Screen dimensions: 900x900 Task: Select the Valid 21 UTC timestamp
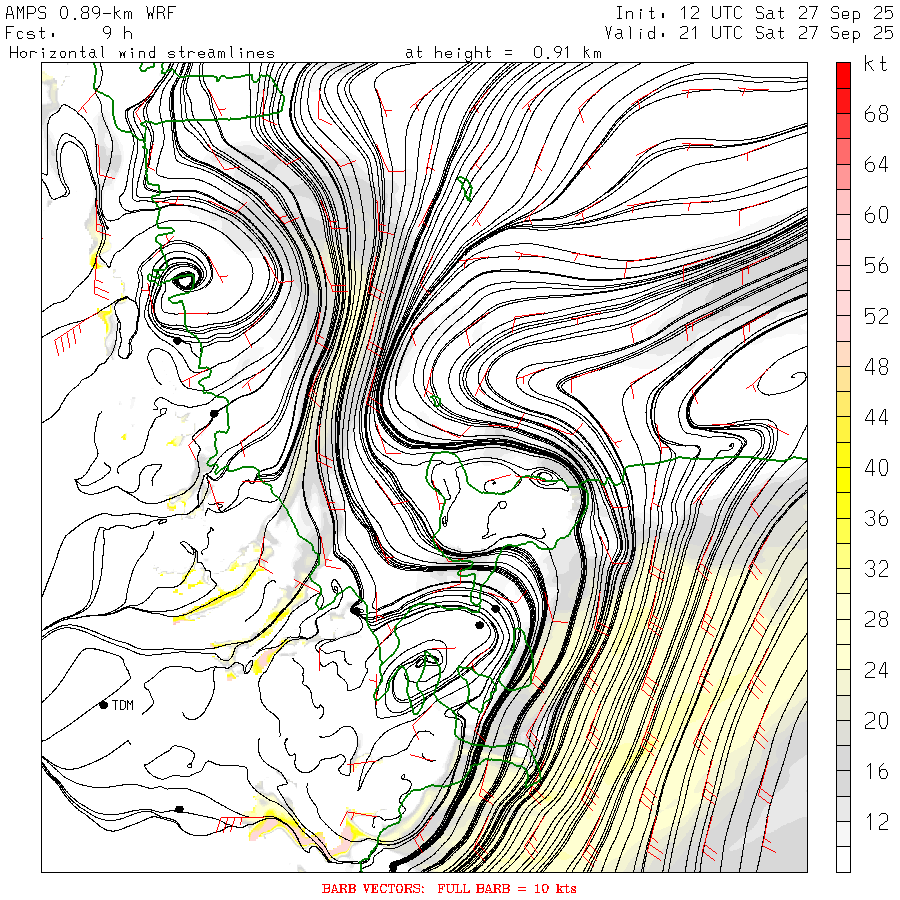click(x=748, y=33)
